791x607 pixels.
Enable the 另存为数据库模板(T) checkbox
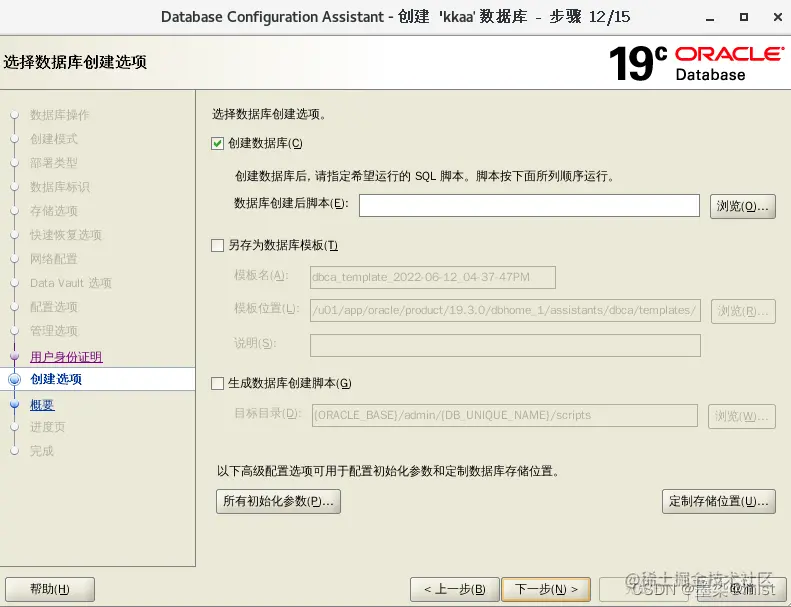pos(217,246)
